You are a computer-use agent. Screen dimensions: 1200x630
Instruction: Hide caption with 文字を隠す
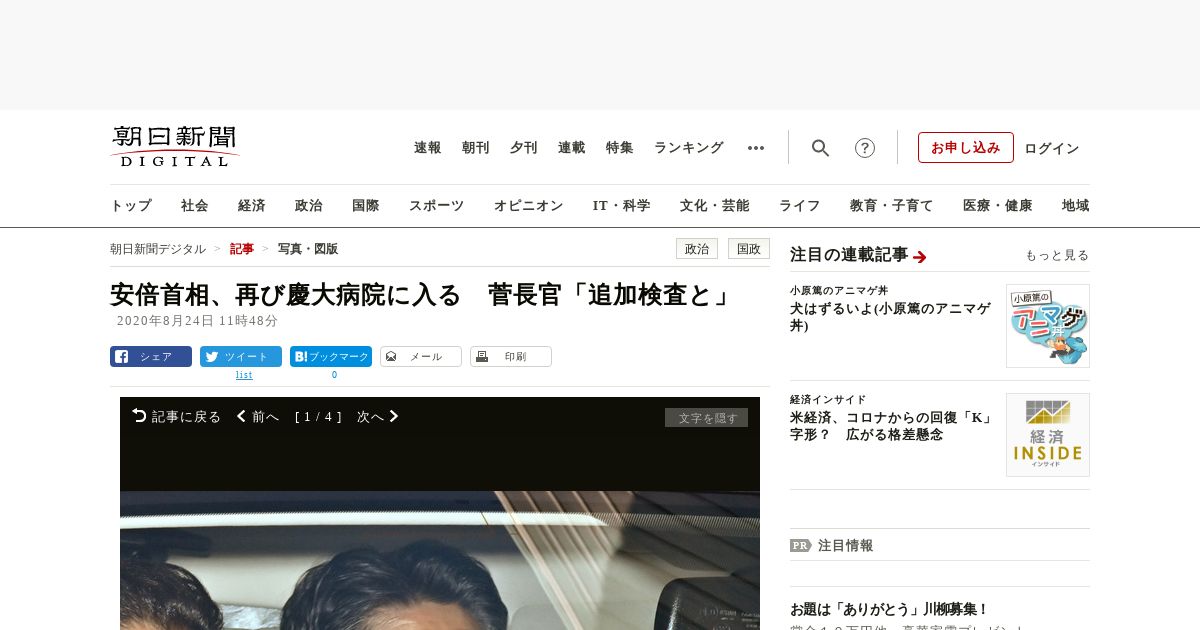click(706, 417)
